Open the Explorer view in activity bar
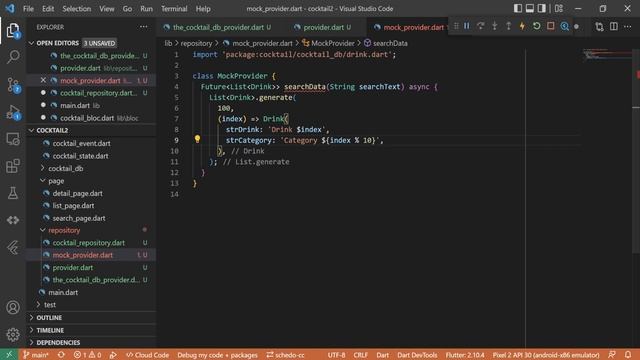Image resolution: width=640 pixels, height=360 pixels. pyautogui.click(x=13, y=30)
